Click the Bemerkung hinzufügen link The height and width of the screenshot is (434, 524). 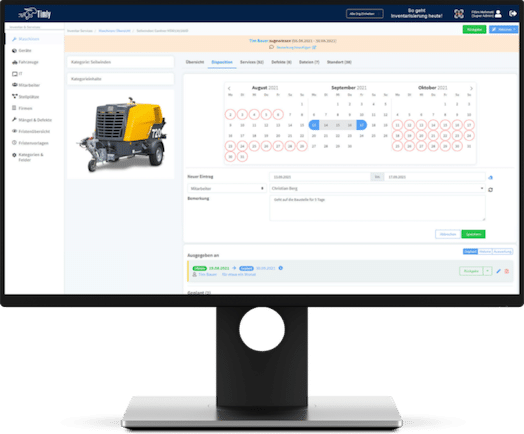click(296, 47)
